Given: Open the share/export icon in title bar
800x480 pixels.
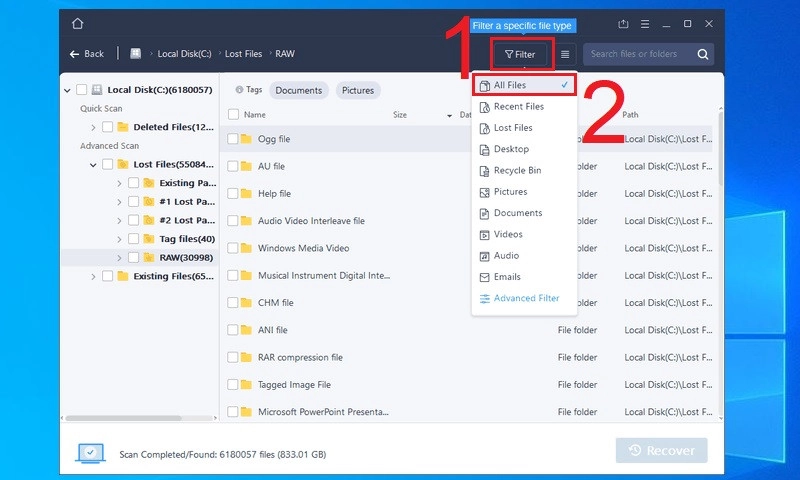Looking at the screenshot, I should tap(623, 24).
